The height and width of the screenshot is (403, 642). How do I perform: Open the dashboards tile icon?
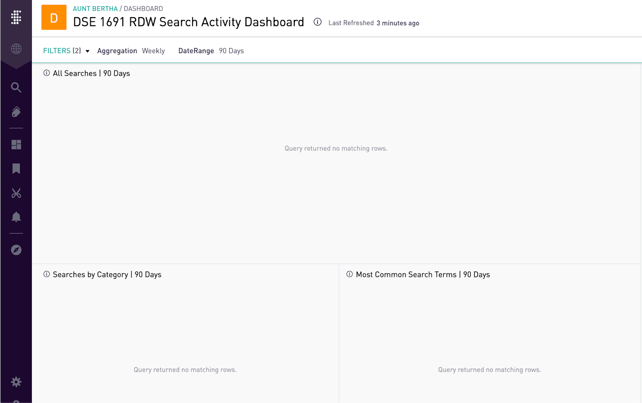click(x=16, y=145)
